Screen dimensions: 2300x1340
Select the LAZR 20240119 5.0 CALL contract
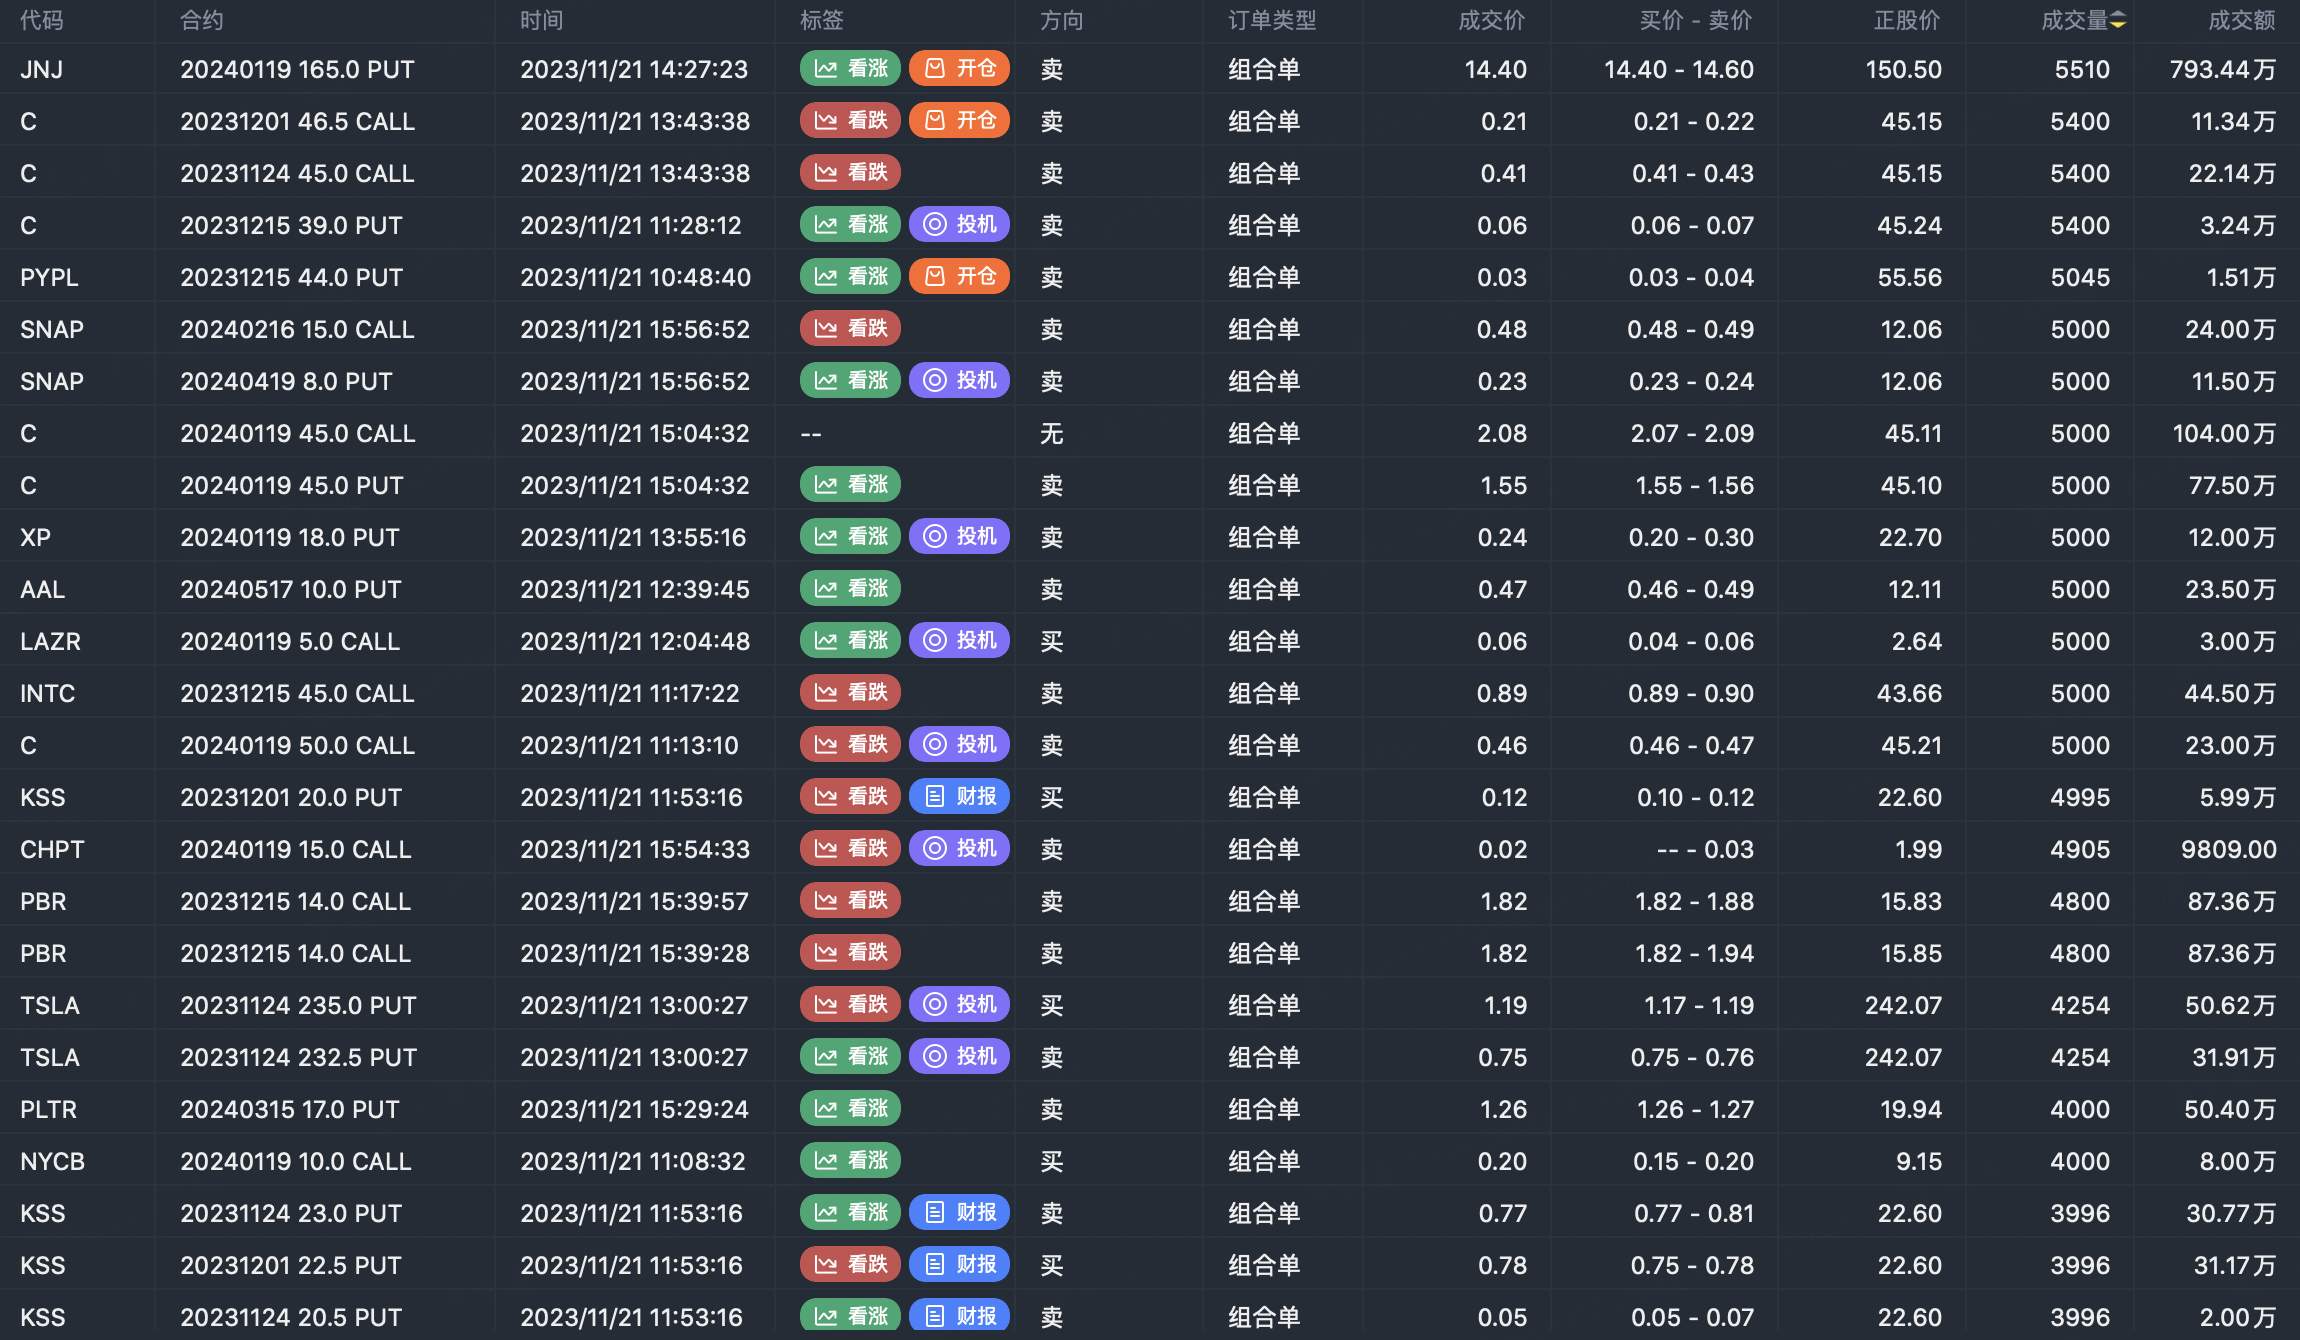[x=290, y=641]
